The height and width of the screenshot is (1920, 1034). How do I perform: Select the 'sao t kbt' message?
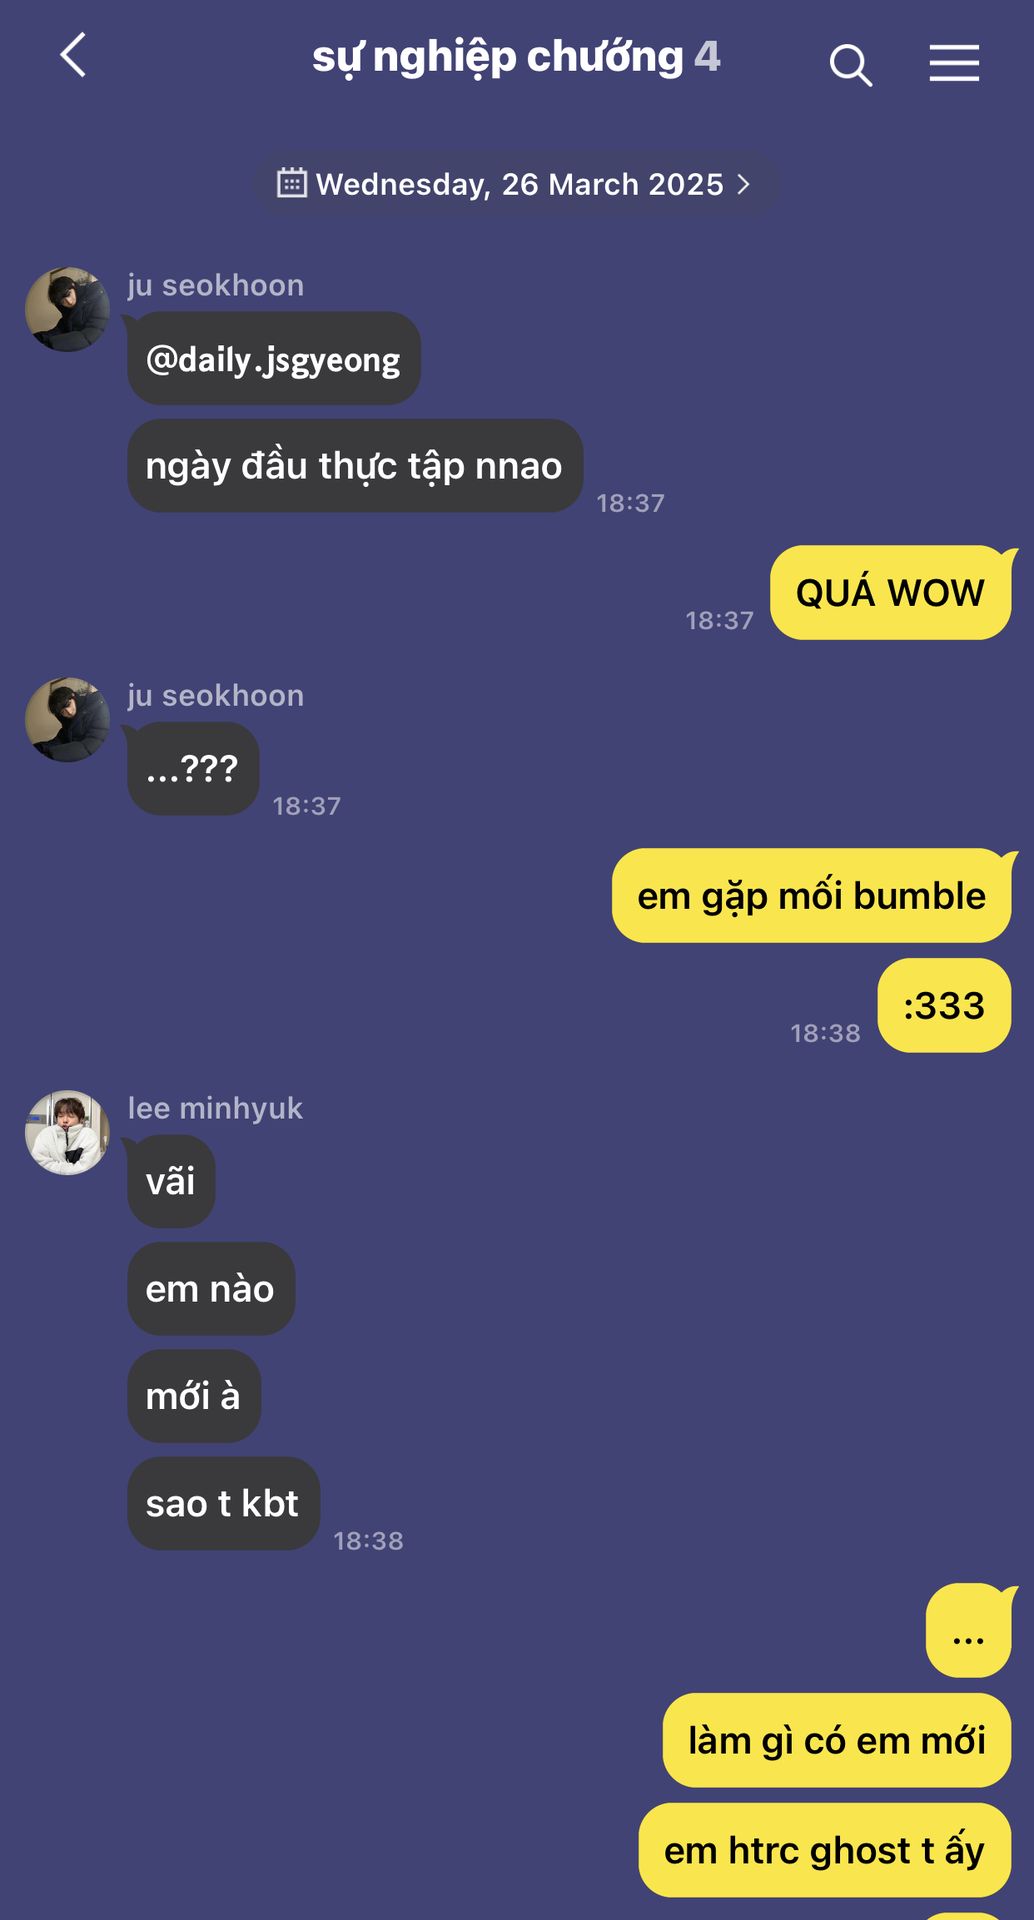223,1504
